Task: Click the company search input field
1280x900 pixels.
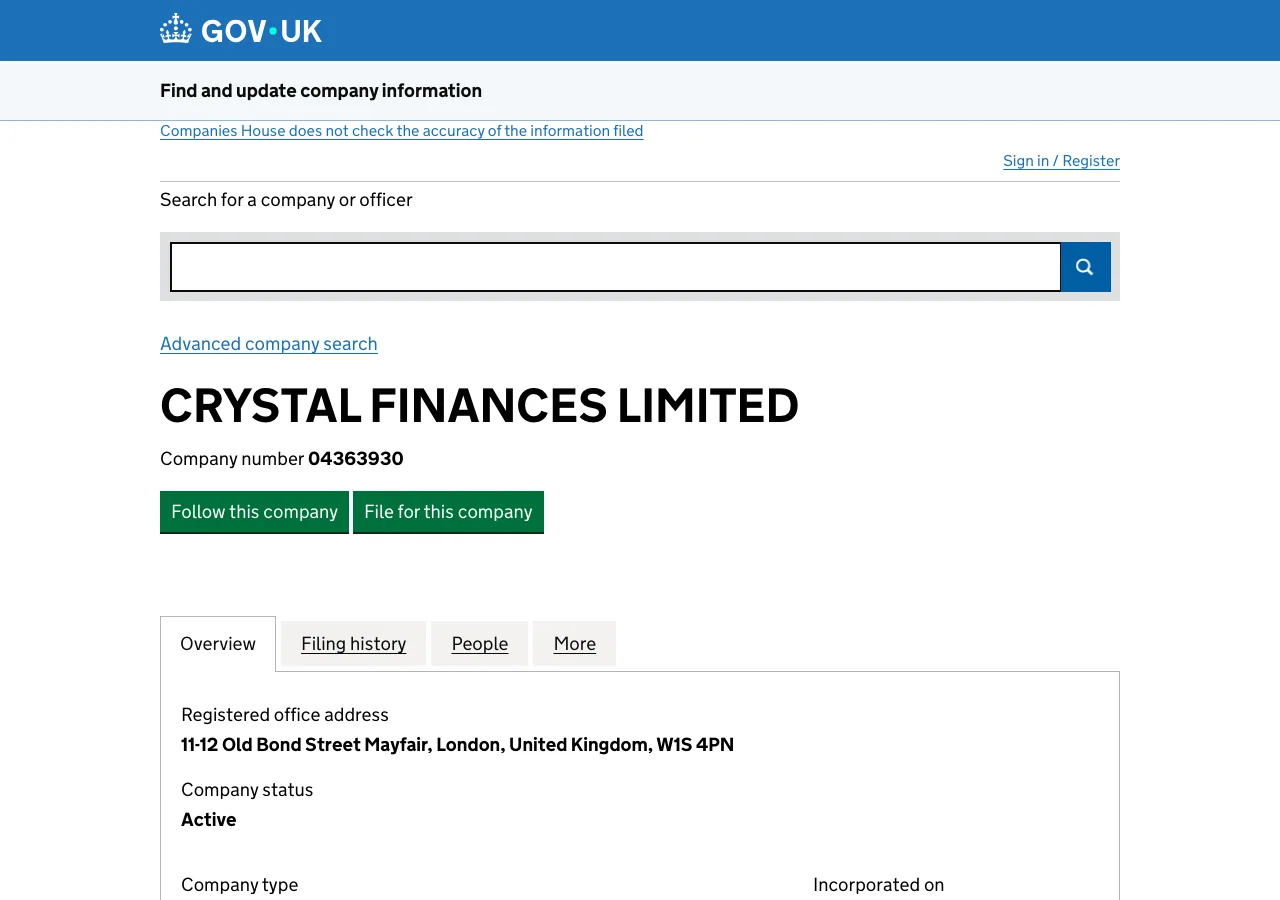Action: [x=615, y=267]
